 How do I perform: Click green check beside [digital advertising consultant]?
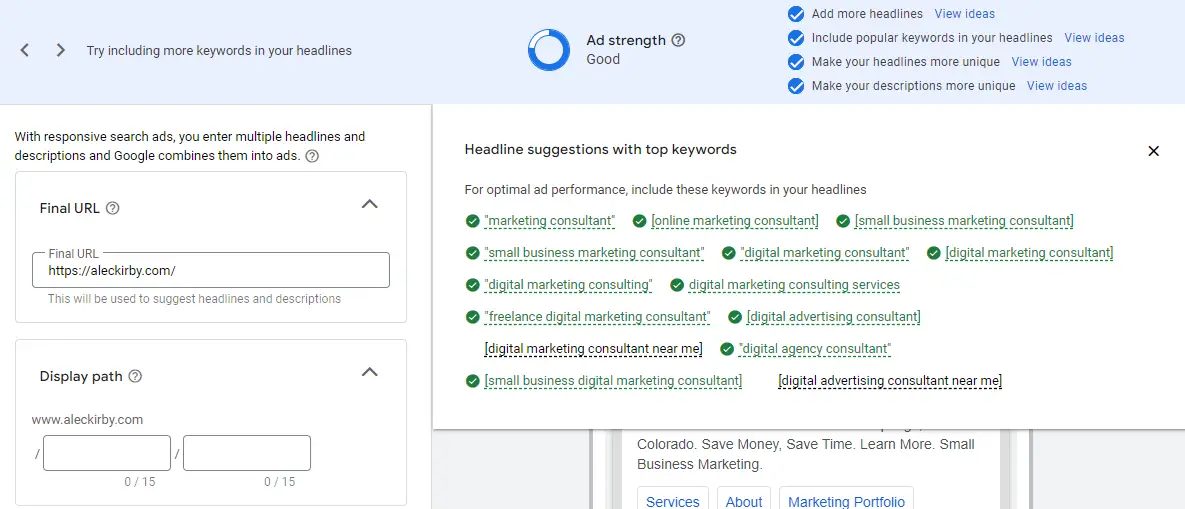point(735,316)
